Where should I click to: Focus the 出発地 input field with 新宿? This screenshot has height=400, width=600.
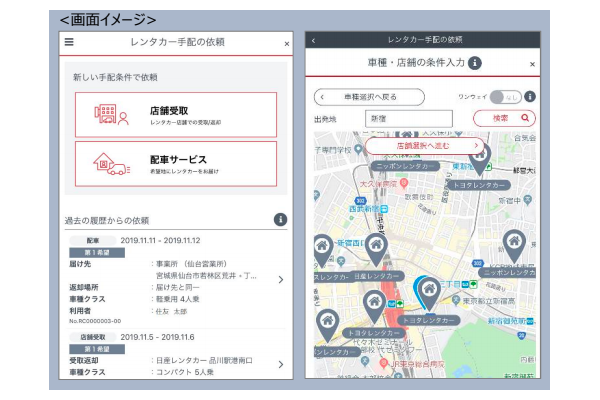pyautogui.click(x=409, y=119)
